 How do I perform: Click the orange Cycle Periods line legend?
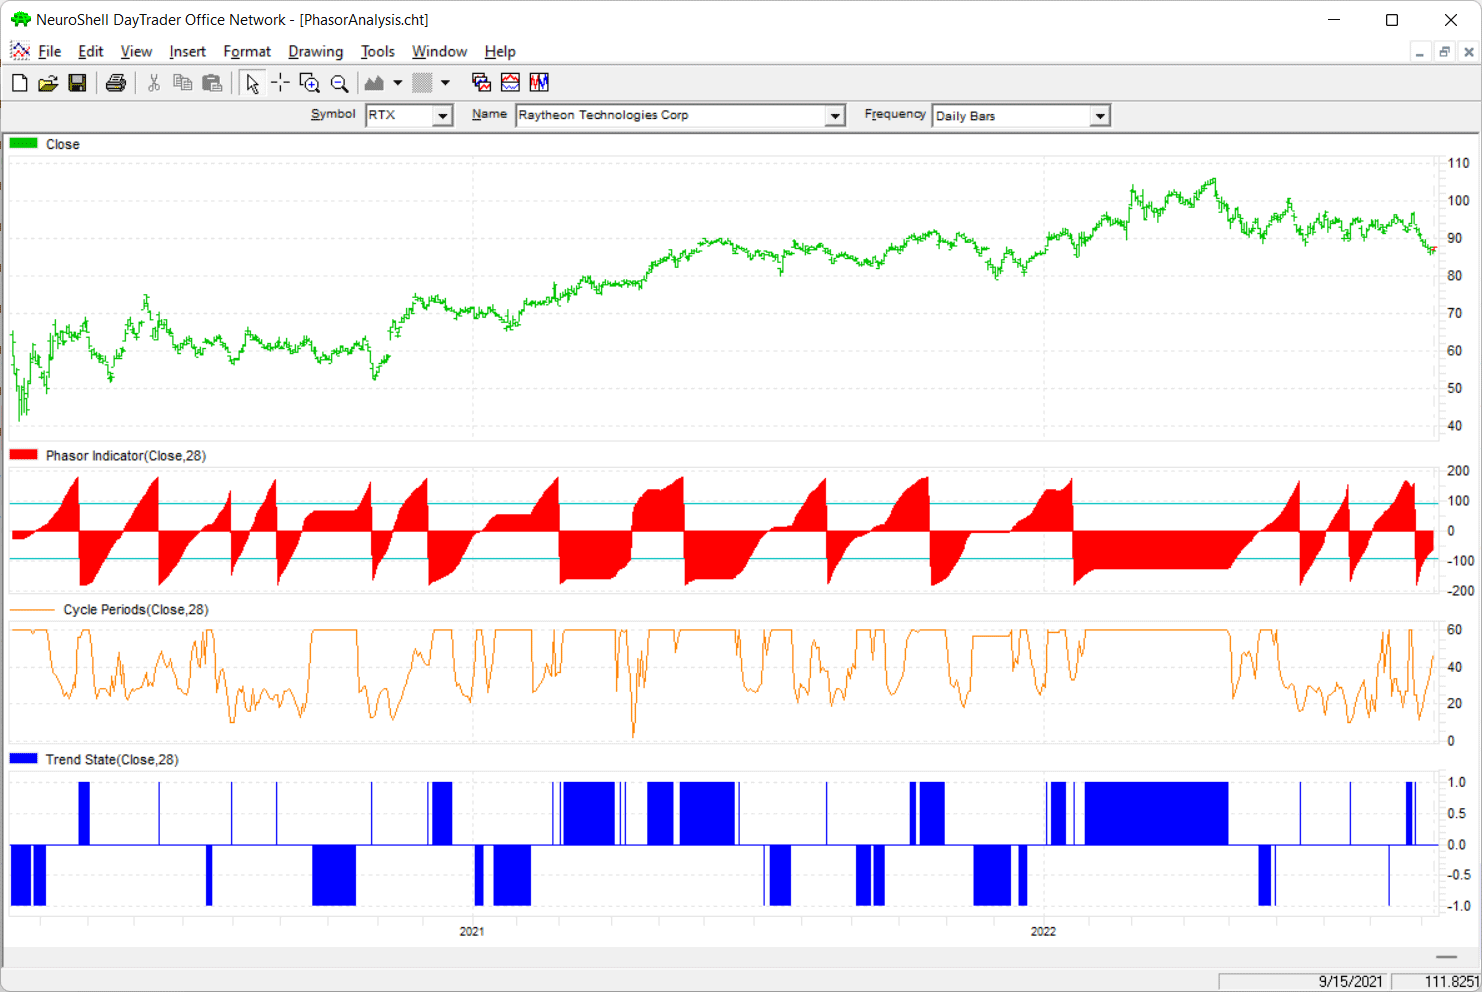(32, 610)
